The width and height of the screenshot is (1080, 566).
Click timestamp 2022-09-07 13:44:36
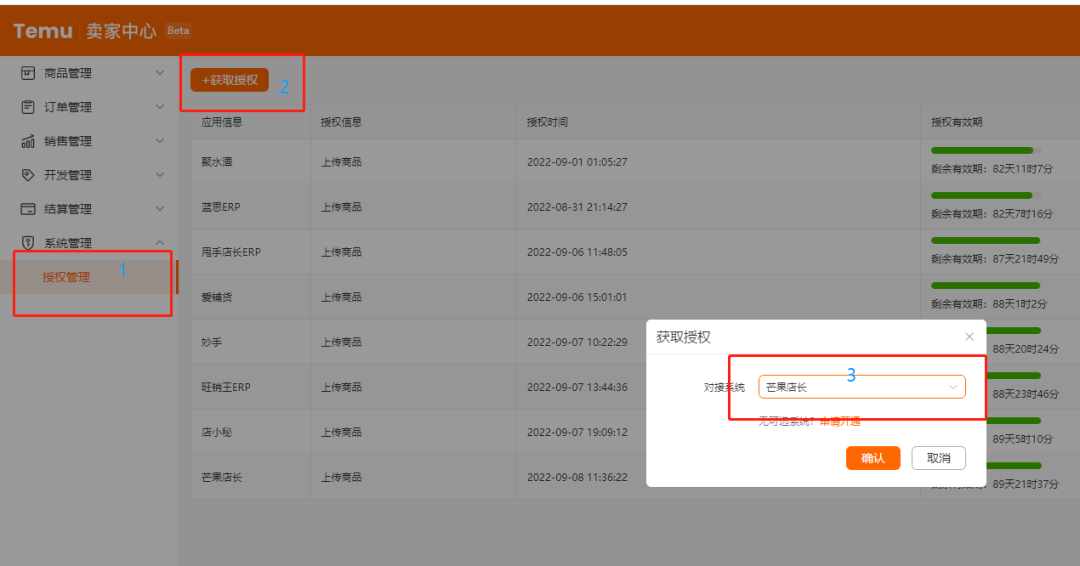click(x=577, y=387)
